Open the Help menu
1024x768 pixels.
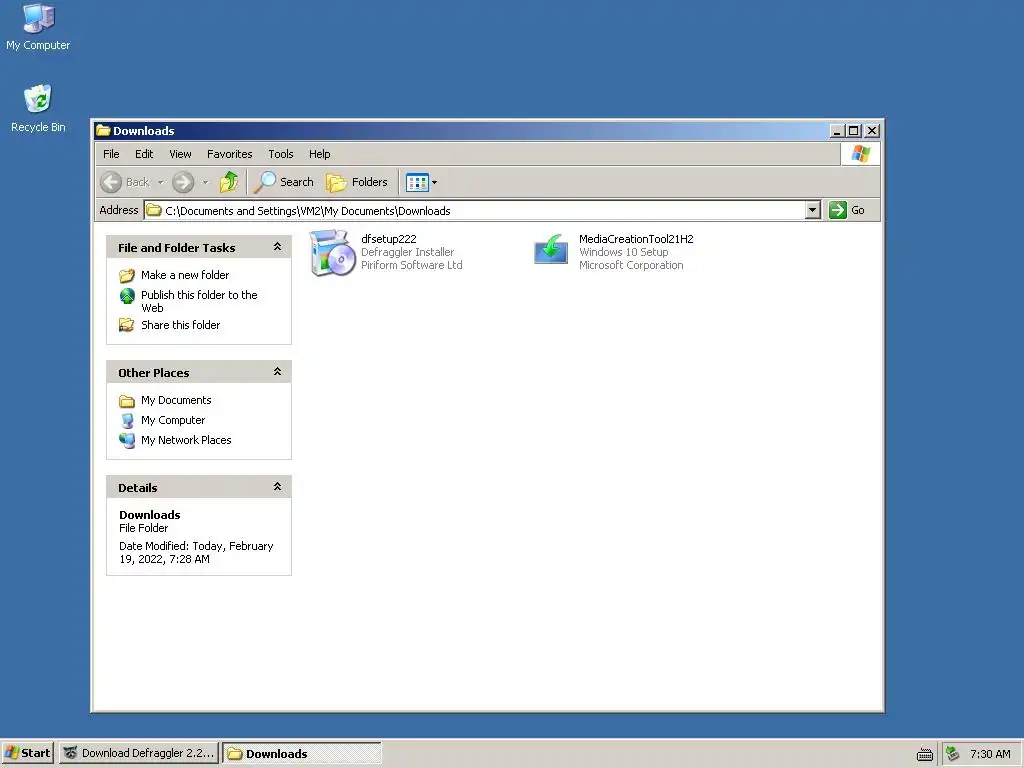319,154
